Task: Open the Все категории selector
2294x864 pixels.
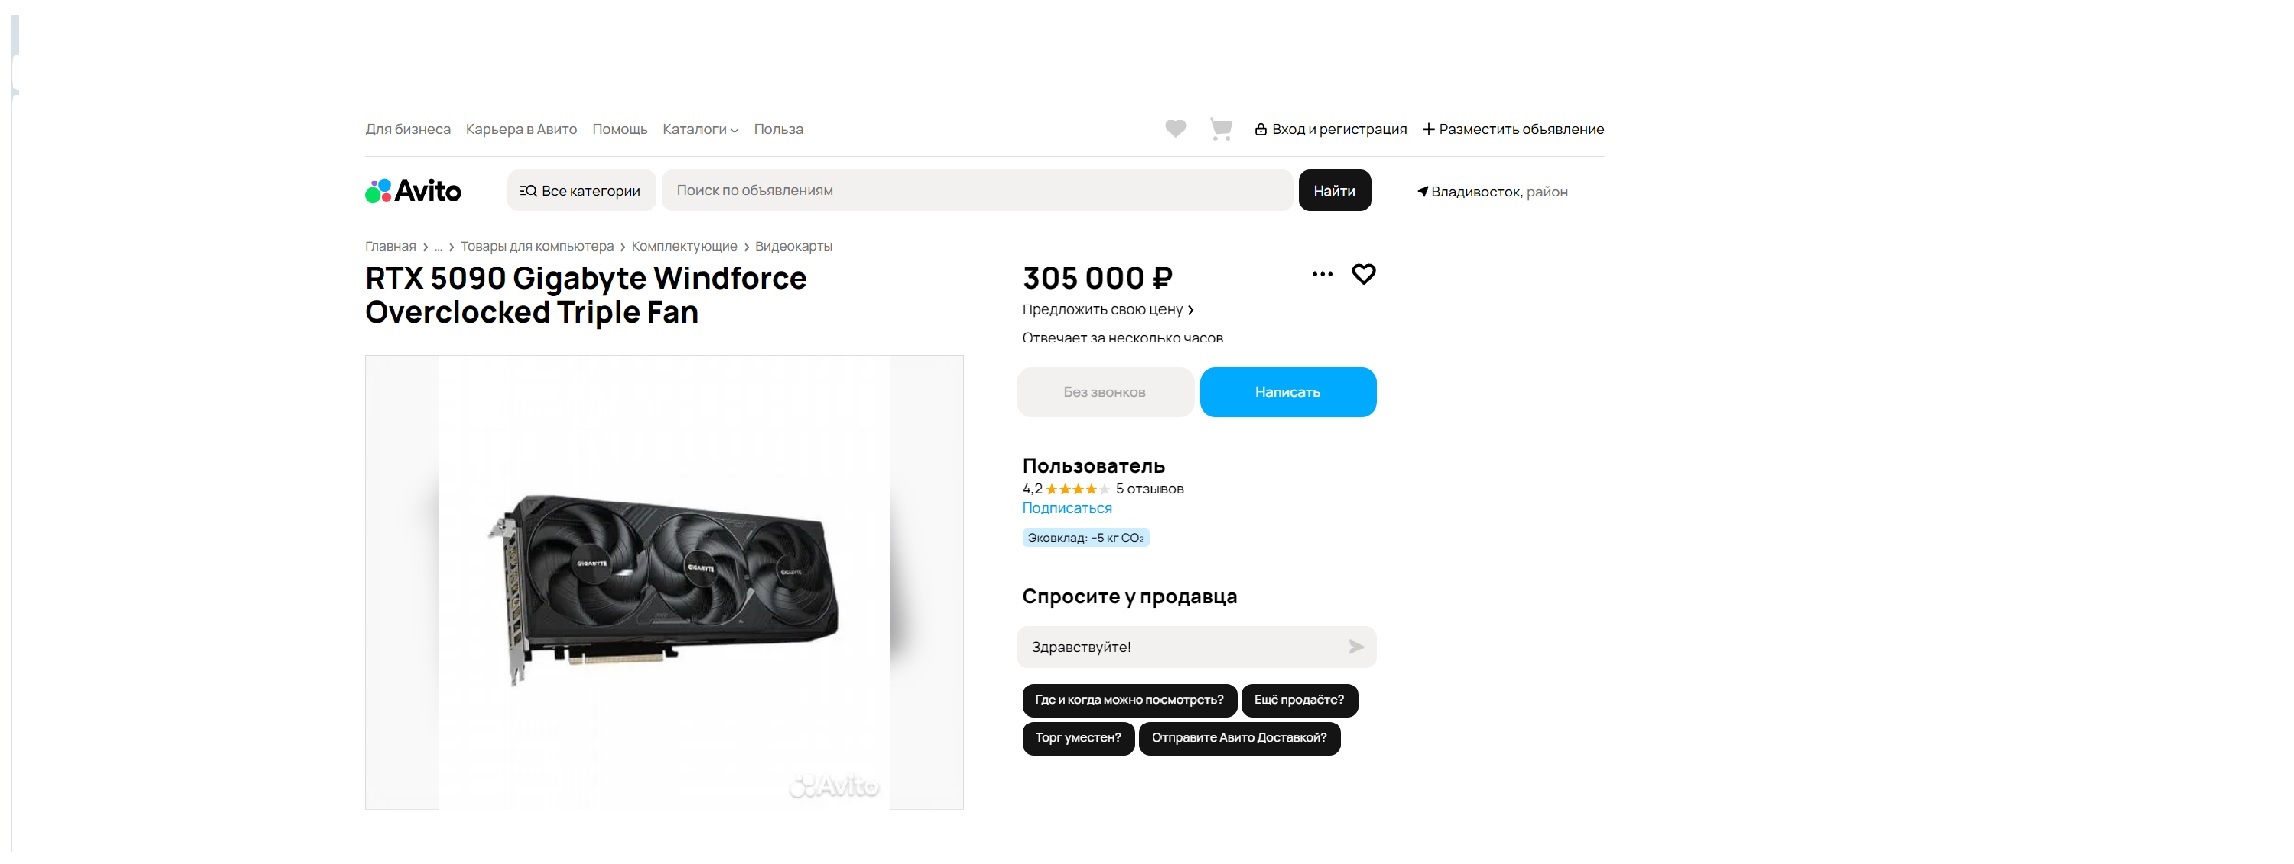Action: pos(581,191)
